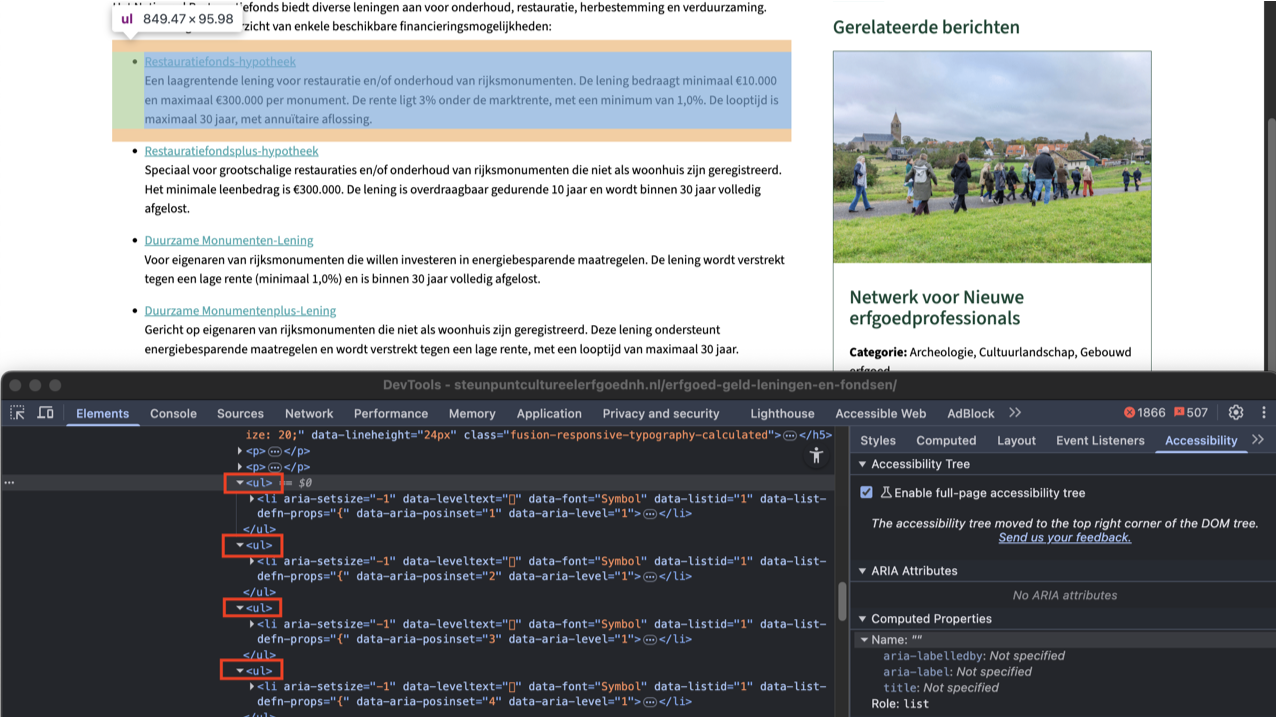Collapse the Accessibility Tree section
Image resolution: width=1277 pixels, height=717 pixels.
coord(862,464)
